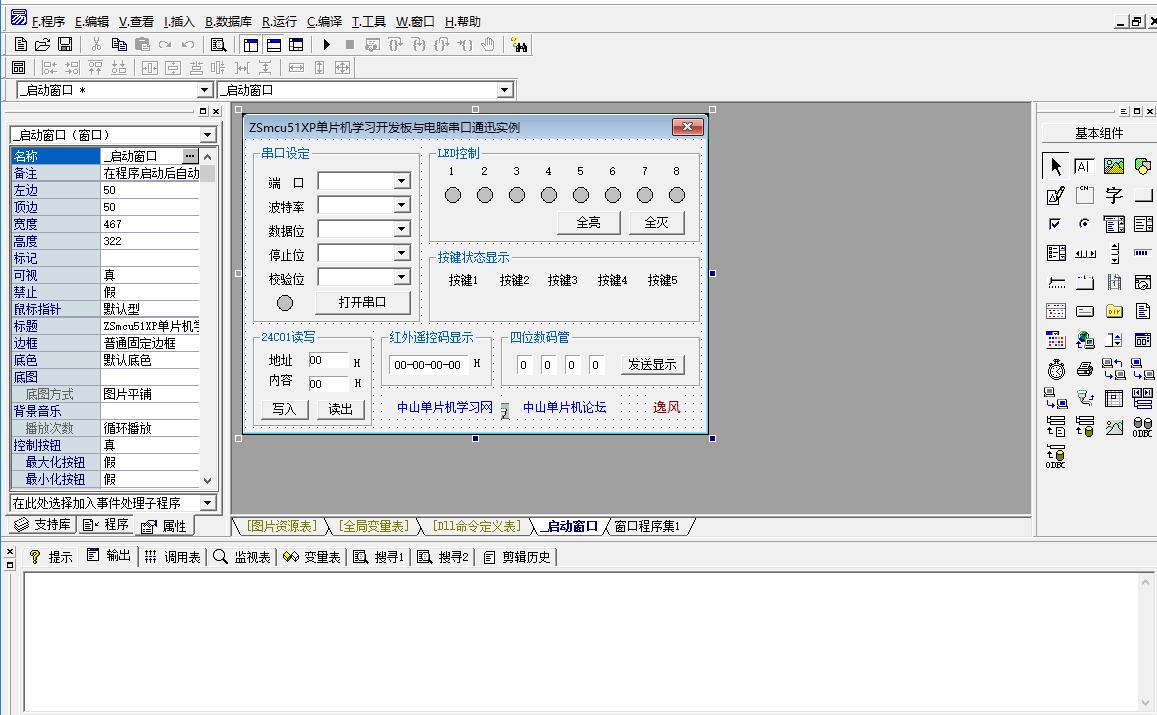The image size is (1157, 715).
Task: Open the B.数据库 menu
Action: [228, 22]
